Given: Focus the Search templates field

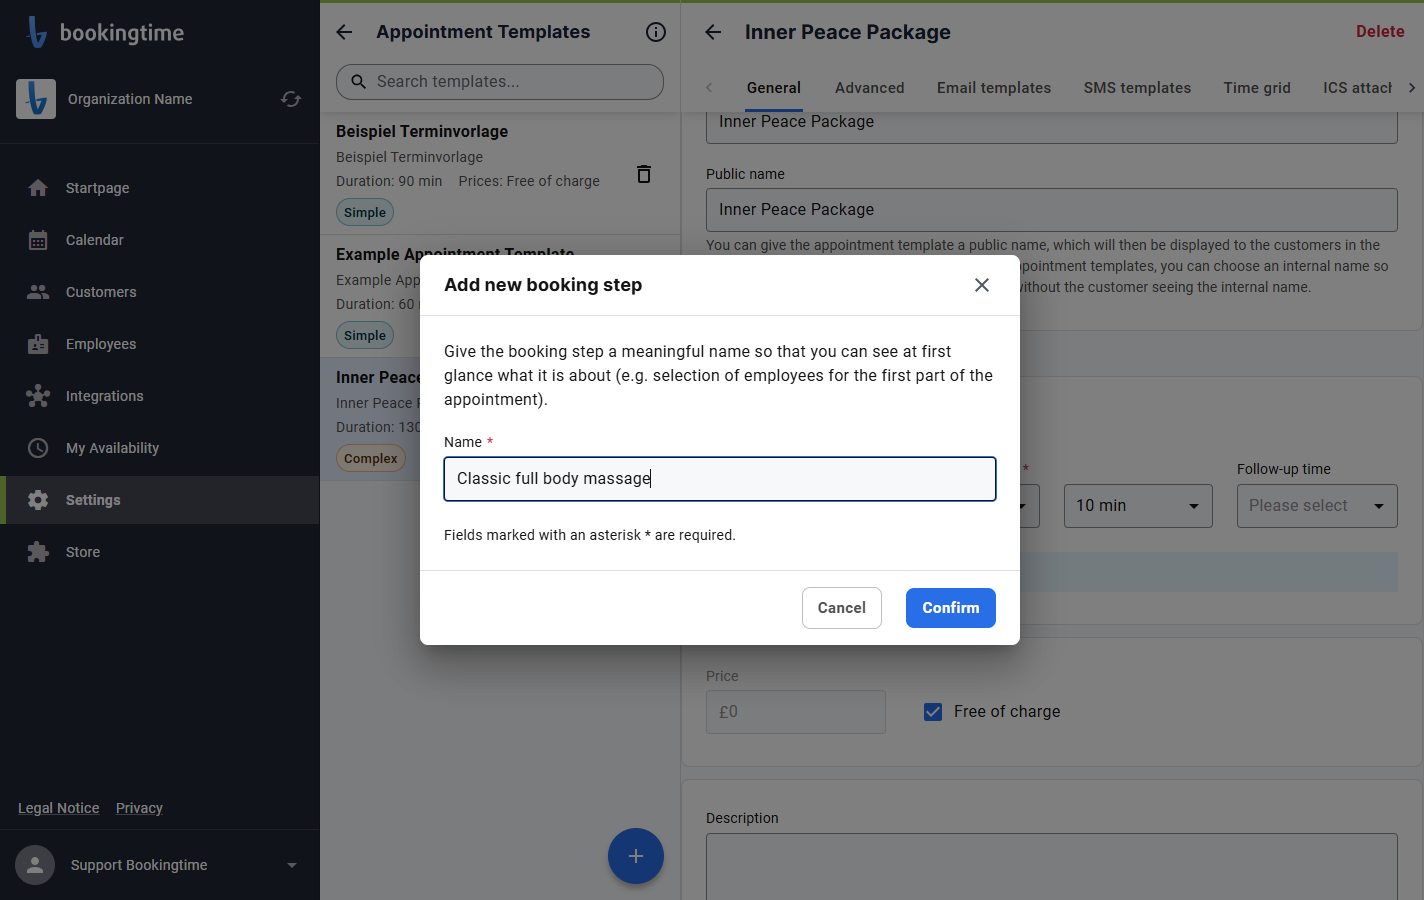Looking at the screenshot, I should coord(500,82).
